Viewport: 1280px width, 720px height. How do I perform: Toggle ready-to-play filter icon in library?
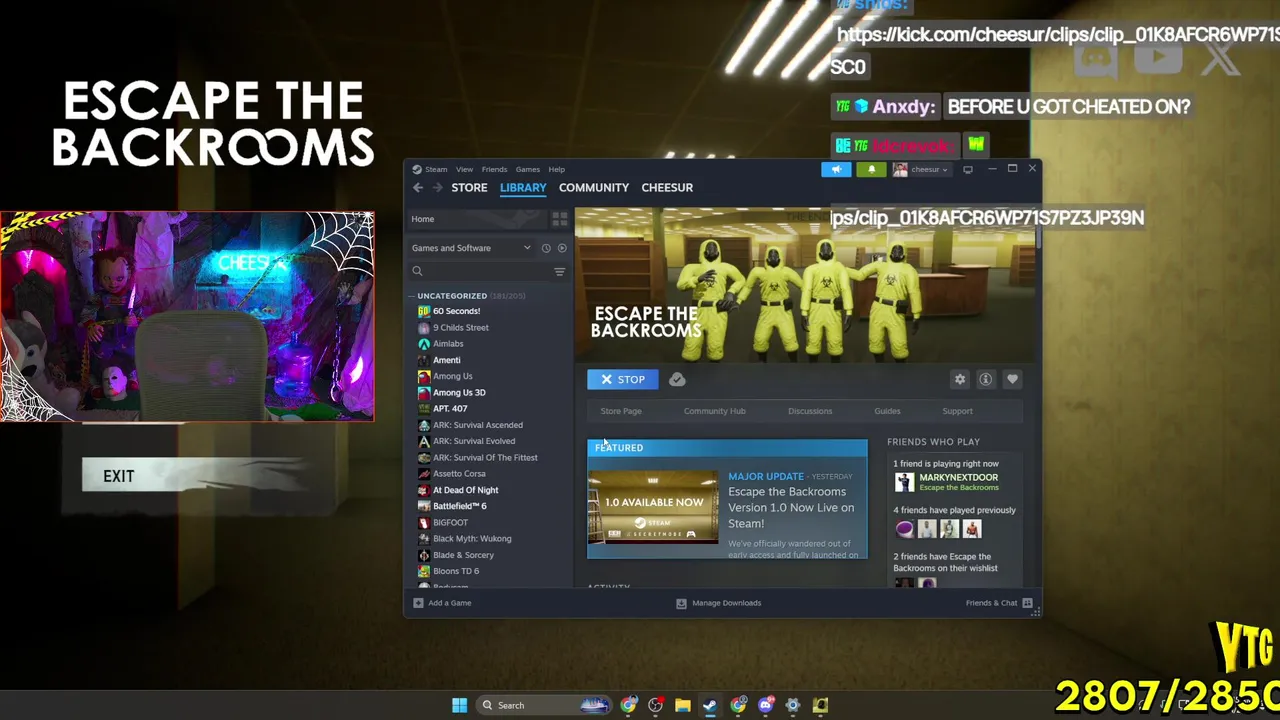pos(562,248)
